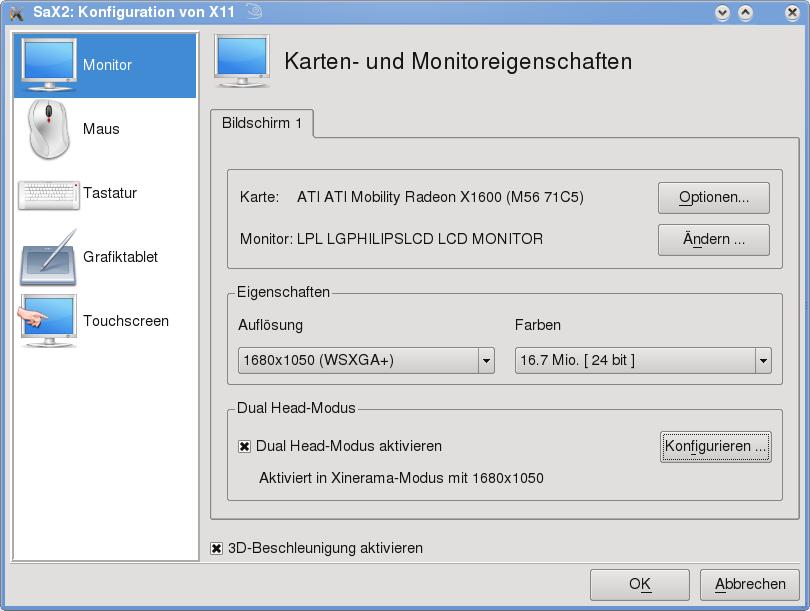The image size is (810, 611).
Task: Select the Maus mouse icon
Action: click(x=49, y=129)
